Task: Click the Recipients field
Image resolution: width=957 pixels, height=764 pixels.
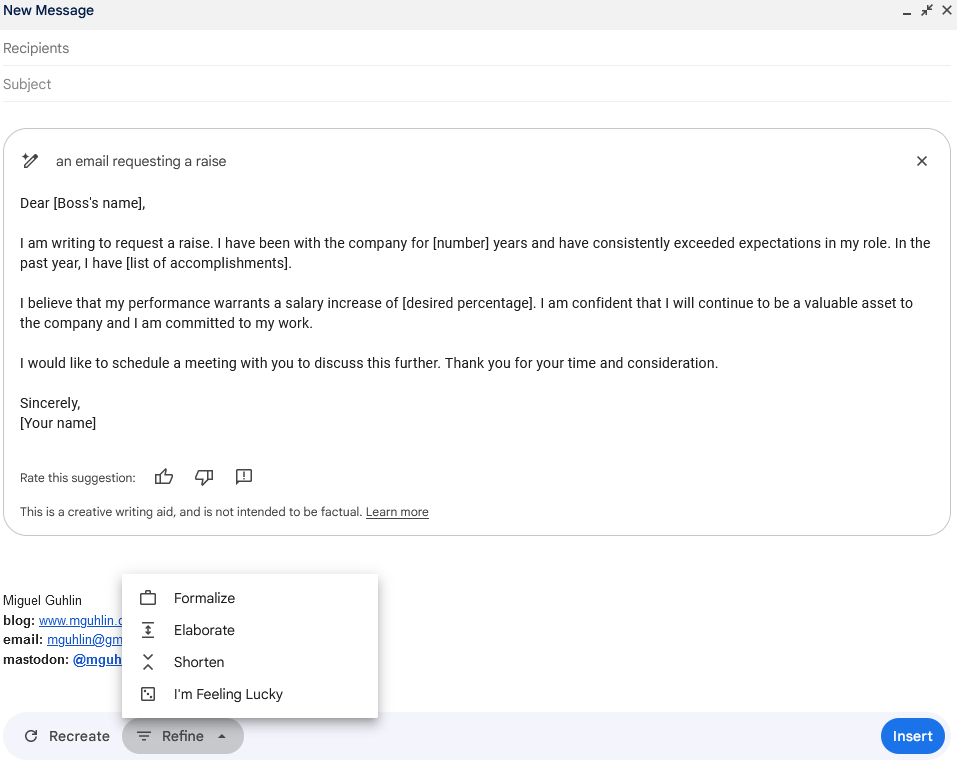Action: pyautogui.click(x=476, y=48)
